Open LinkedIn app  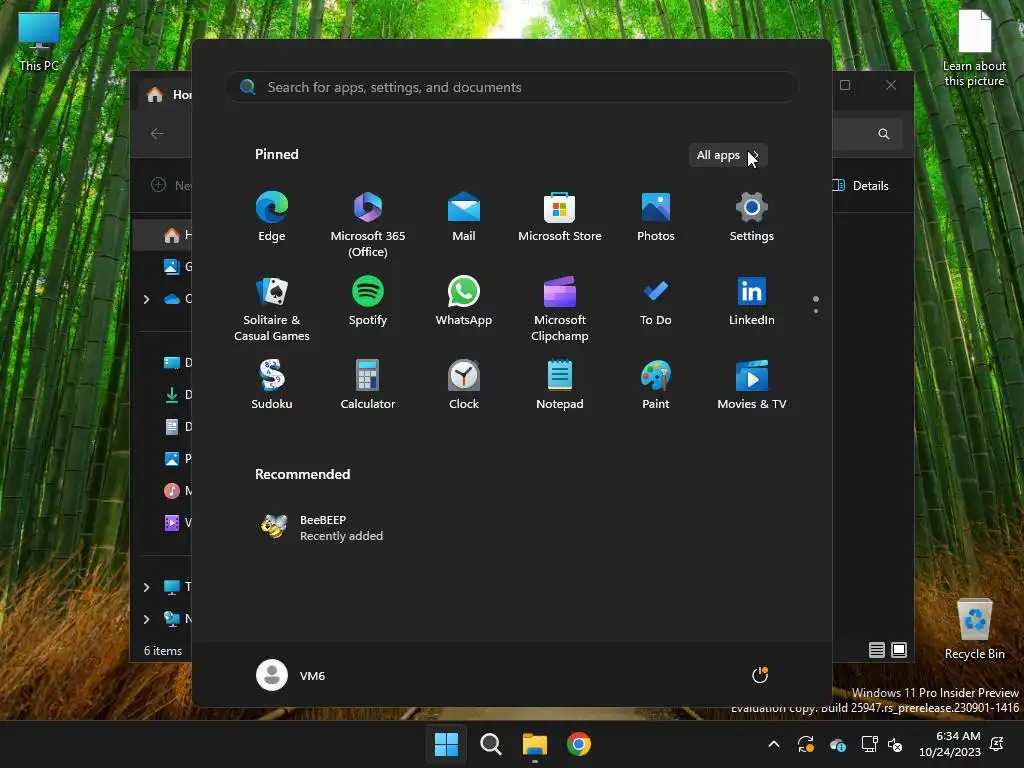tap(752, 301)
